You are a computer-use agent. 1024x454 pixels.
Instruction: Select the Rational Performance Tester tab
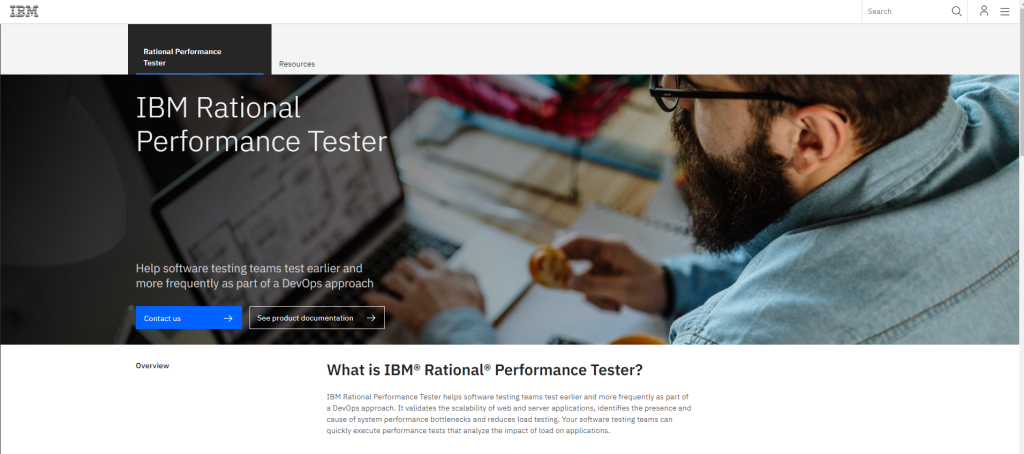[x=199, y=49]
